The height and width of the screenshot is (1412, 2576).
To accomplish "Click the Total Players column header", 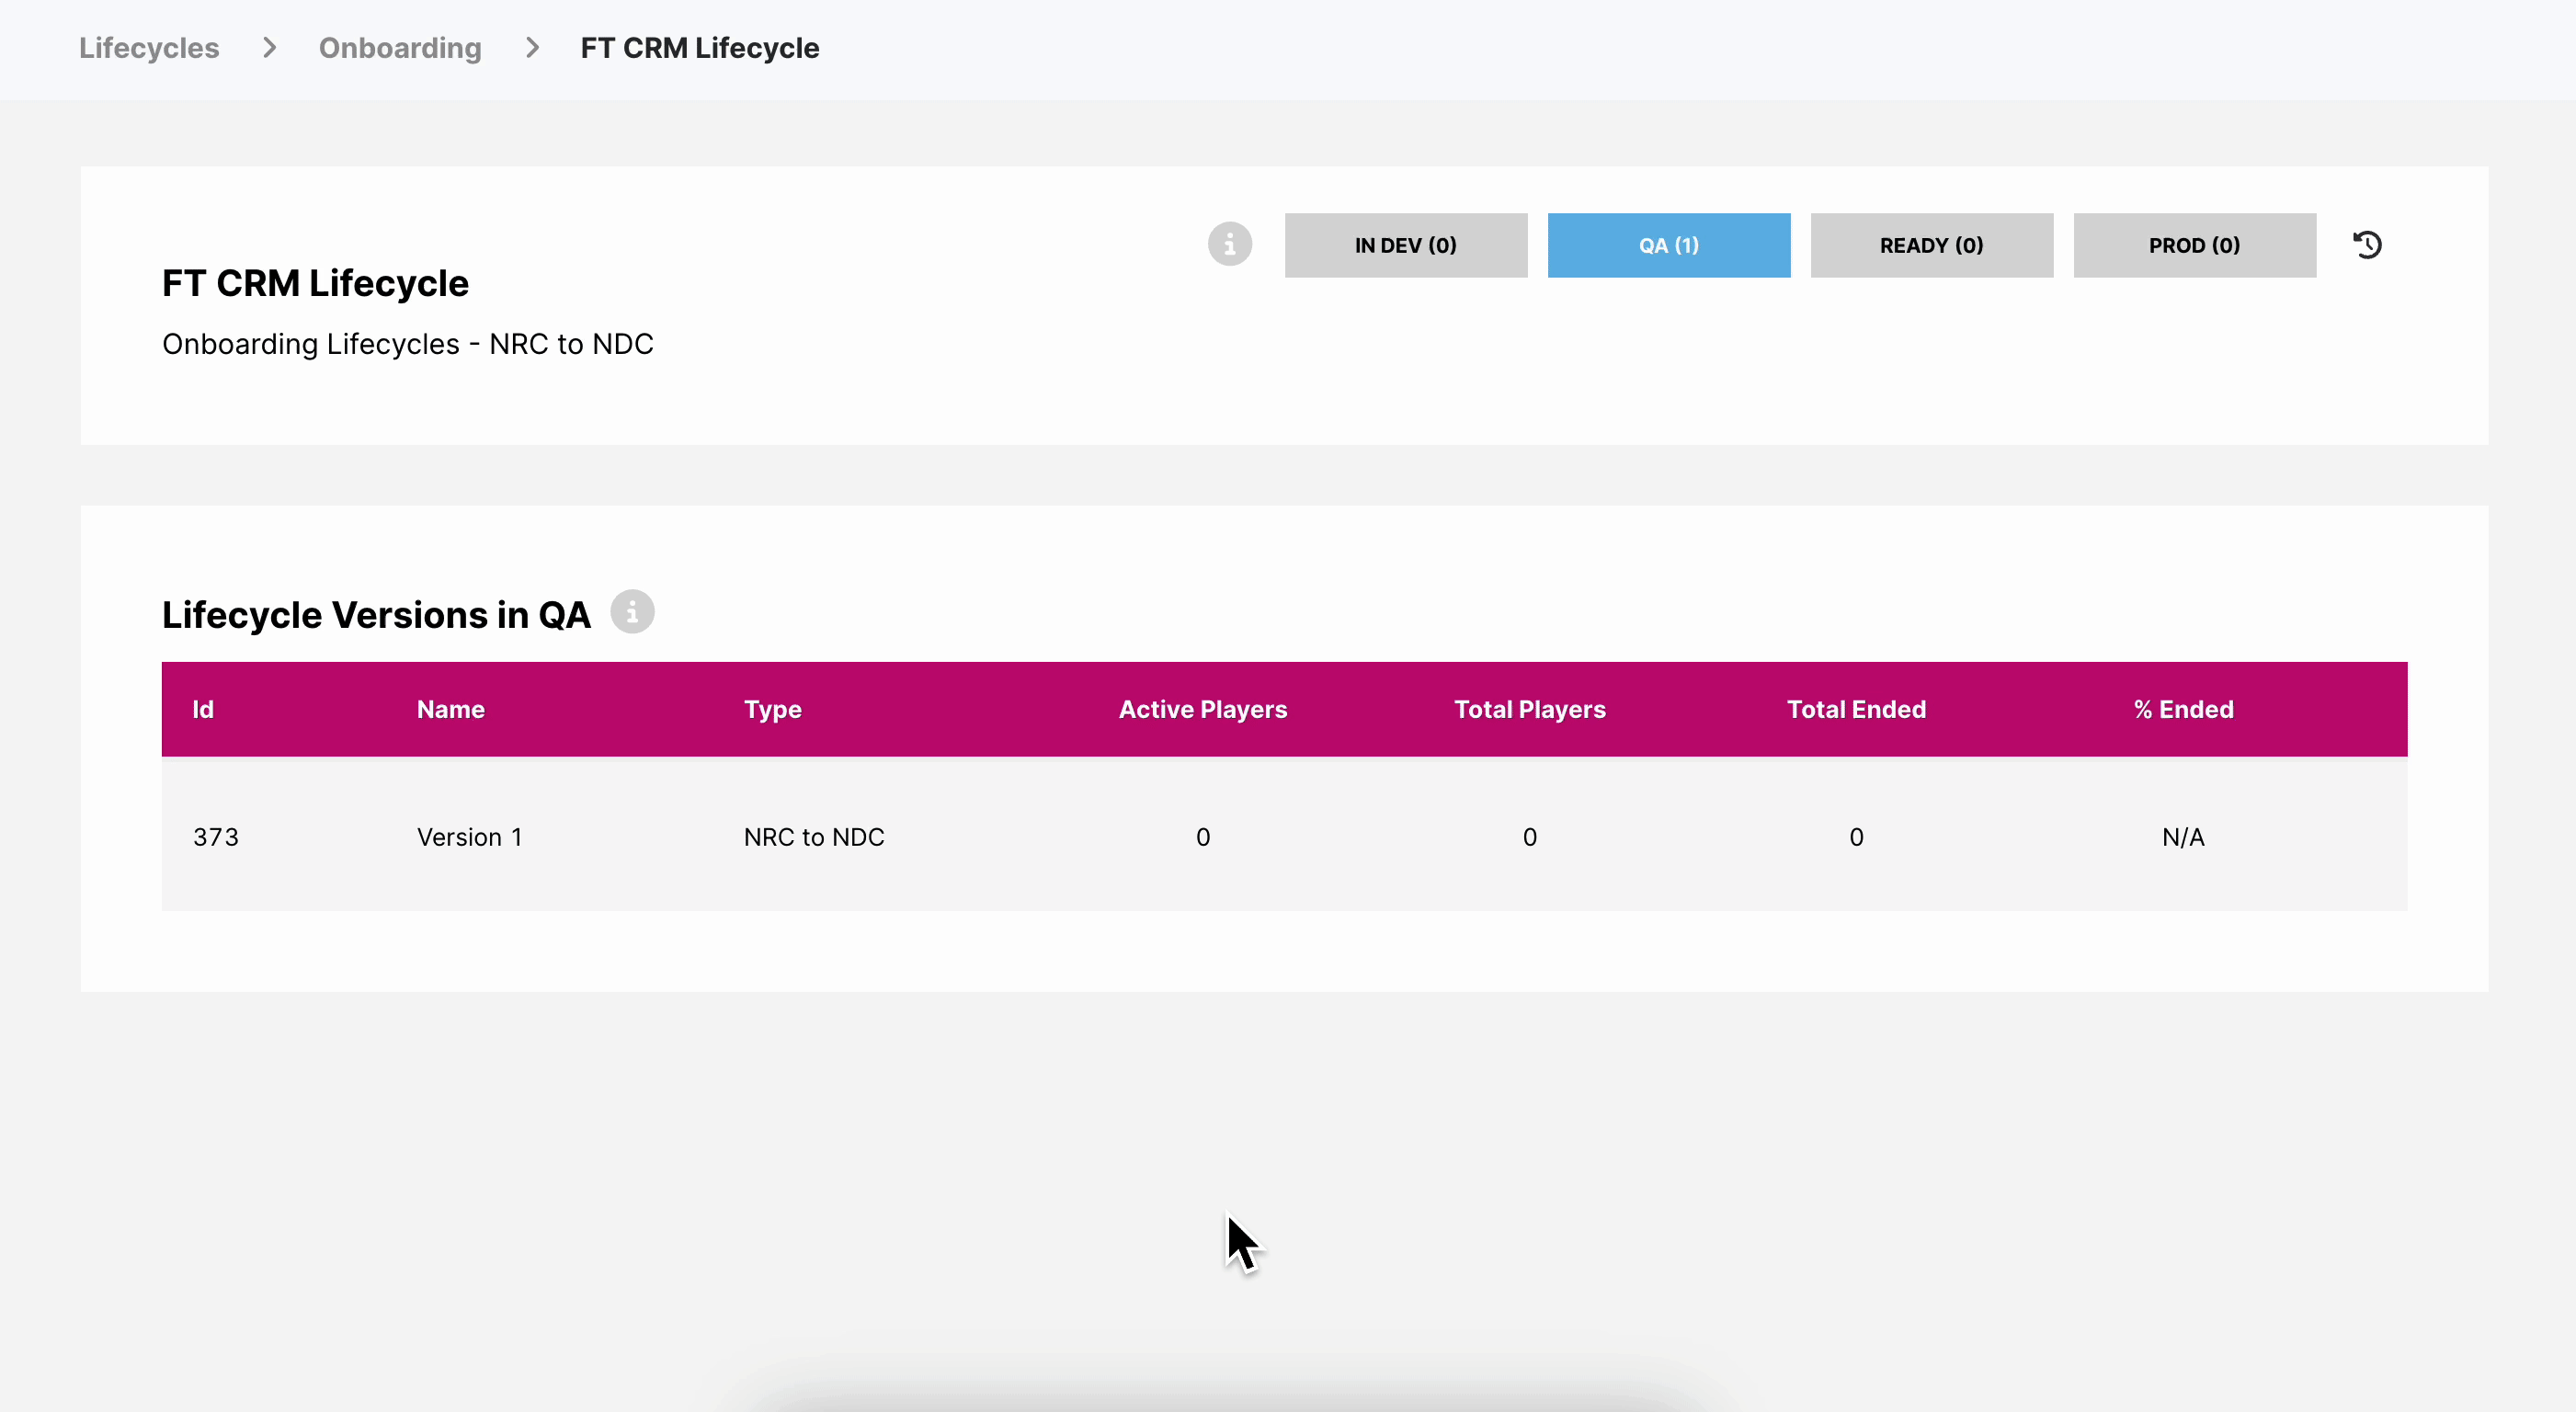I will coord(1529,709).
